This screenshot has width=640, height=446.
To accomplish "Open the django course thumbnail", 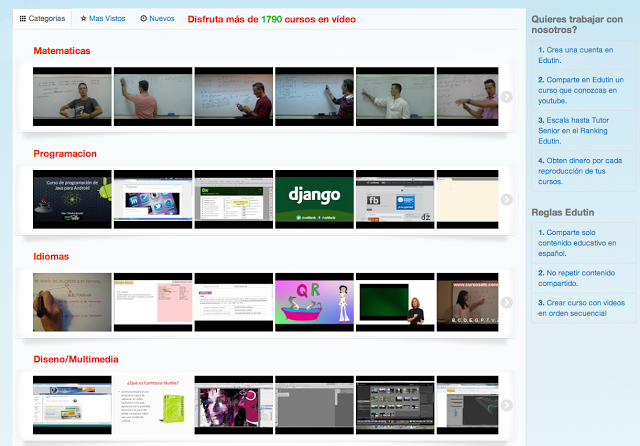I will 315,200.
